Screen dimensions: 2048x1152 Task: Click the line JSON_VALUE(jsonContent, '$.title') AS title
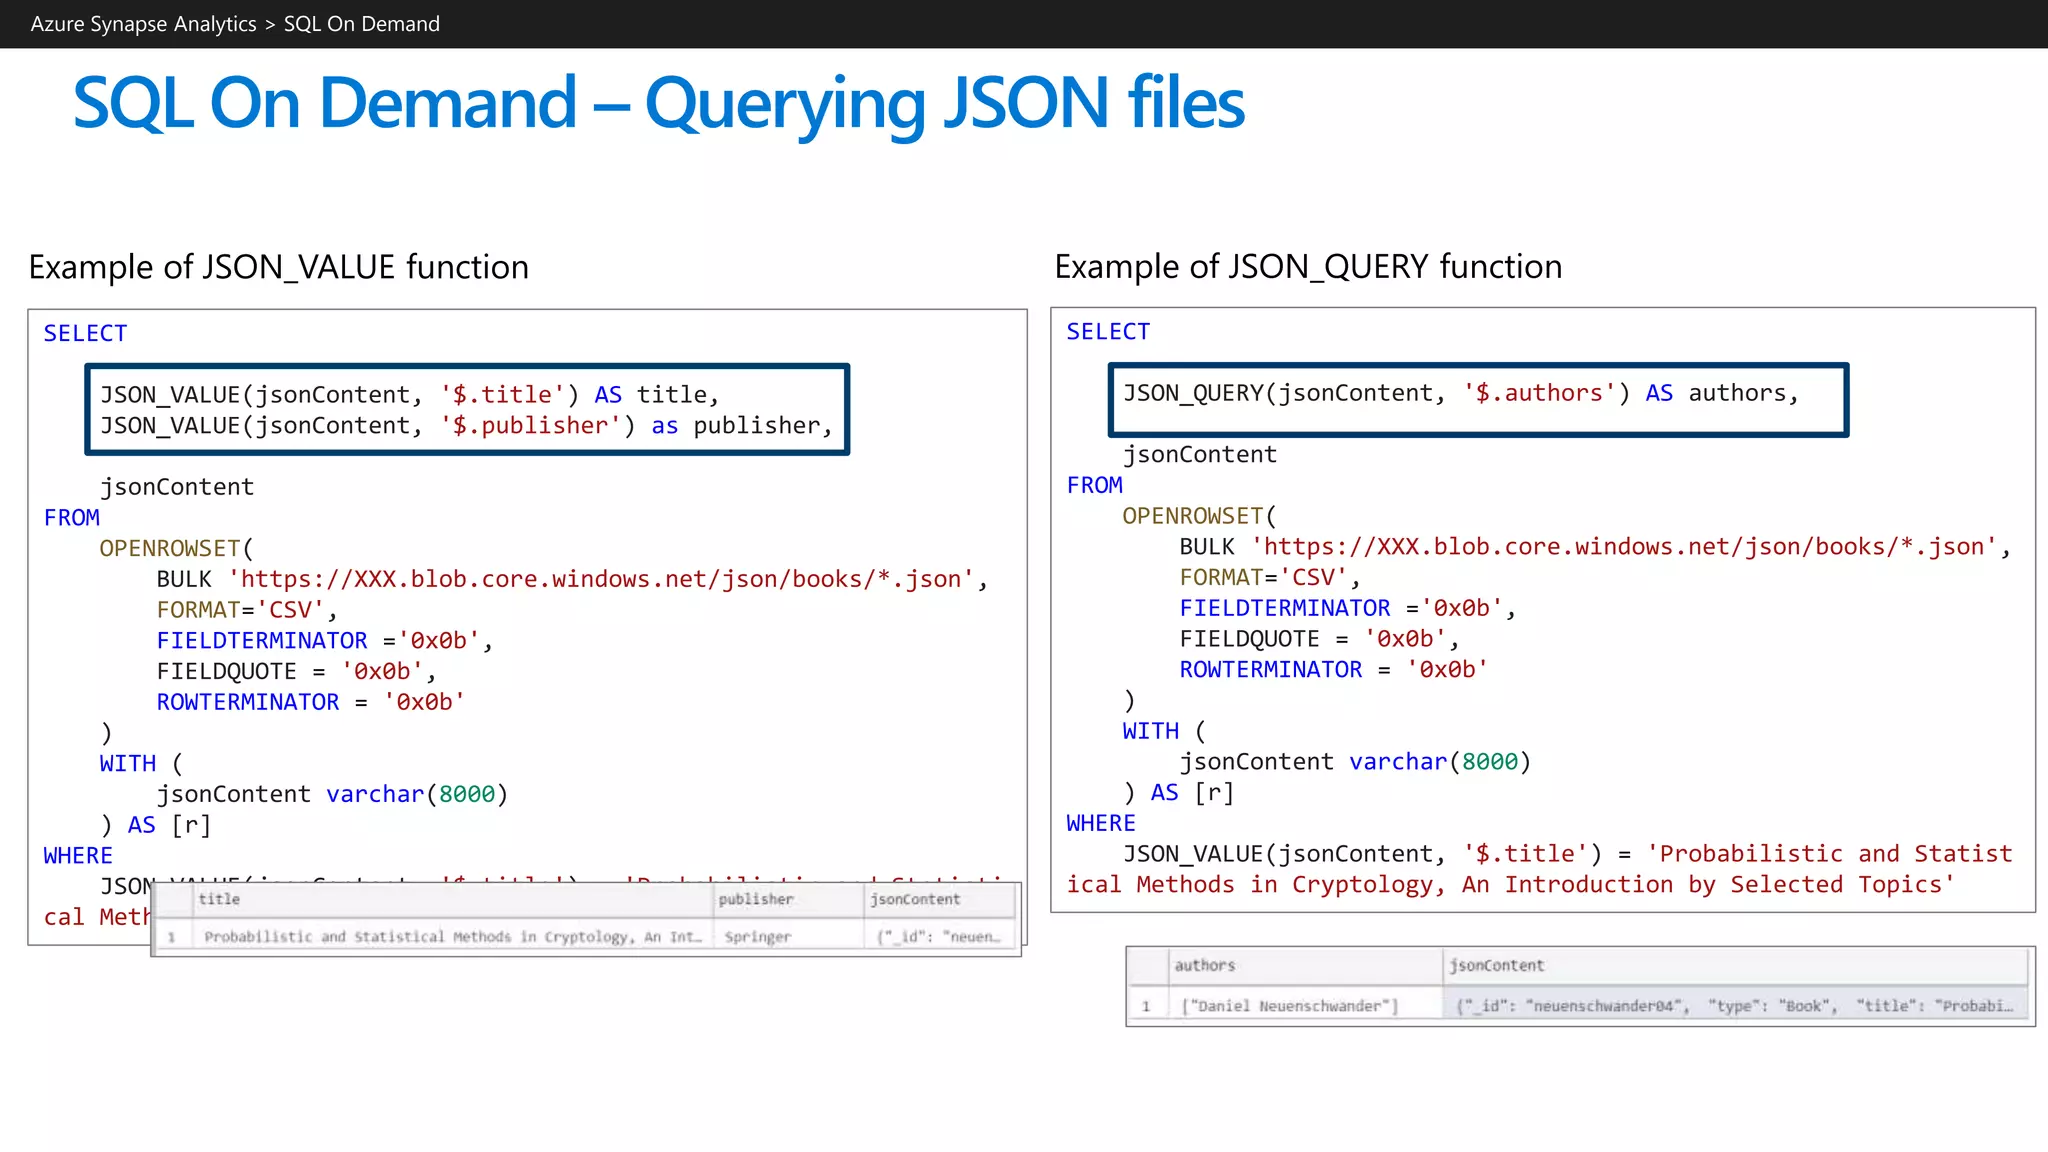pos(410,395)
